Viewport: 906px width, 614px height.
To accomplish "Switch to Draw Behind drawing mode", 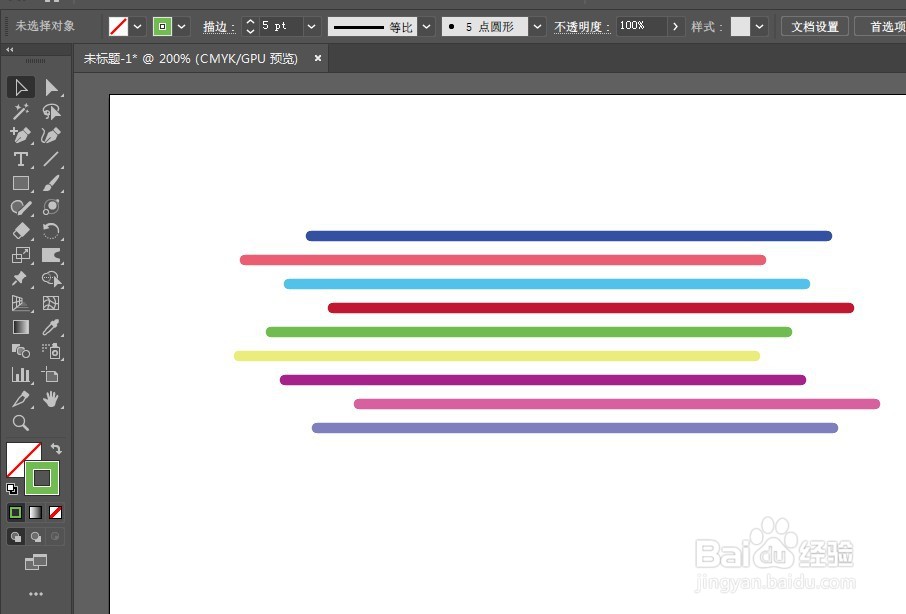I will point(35,537).
